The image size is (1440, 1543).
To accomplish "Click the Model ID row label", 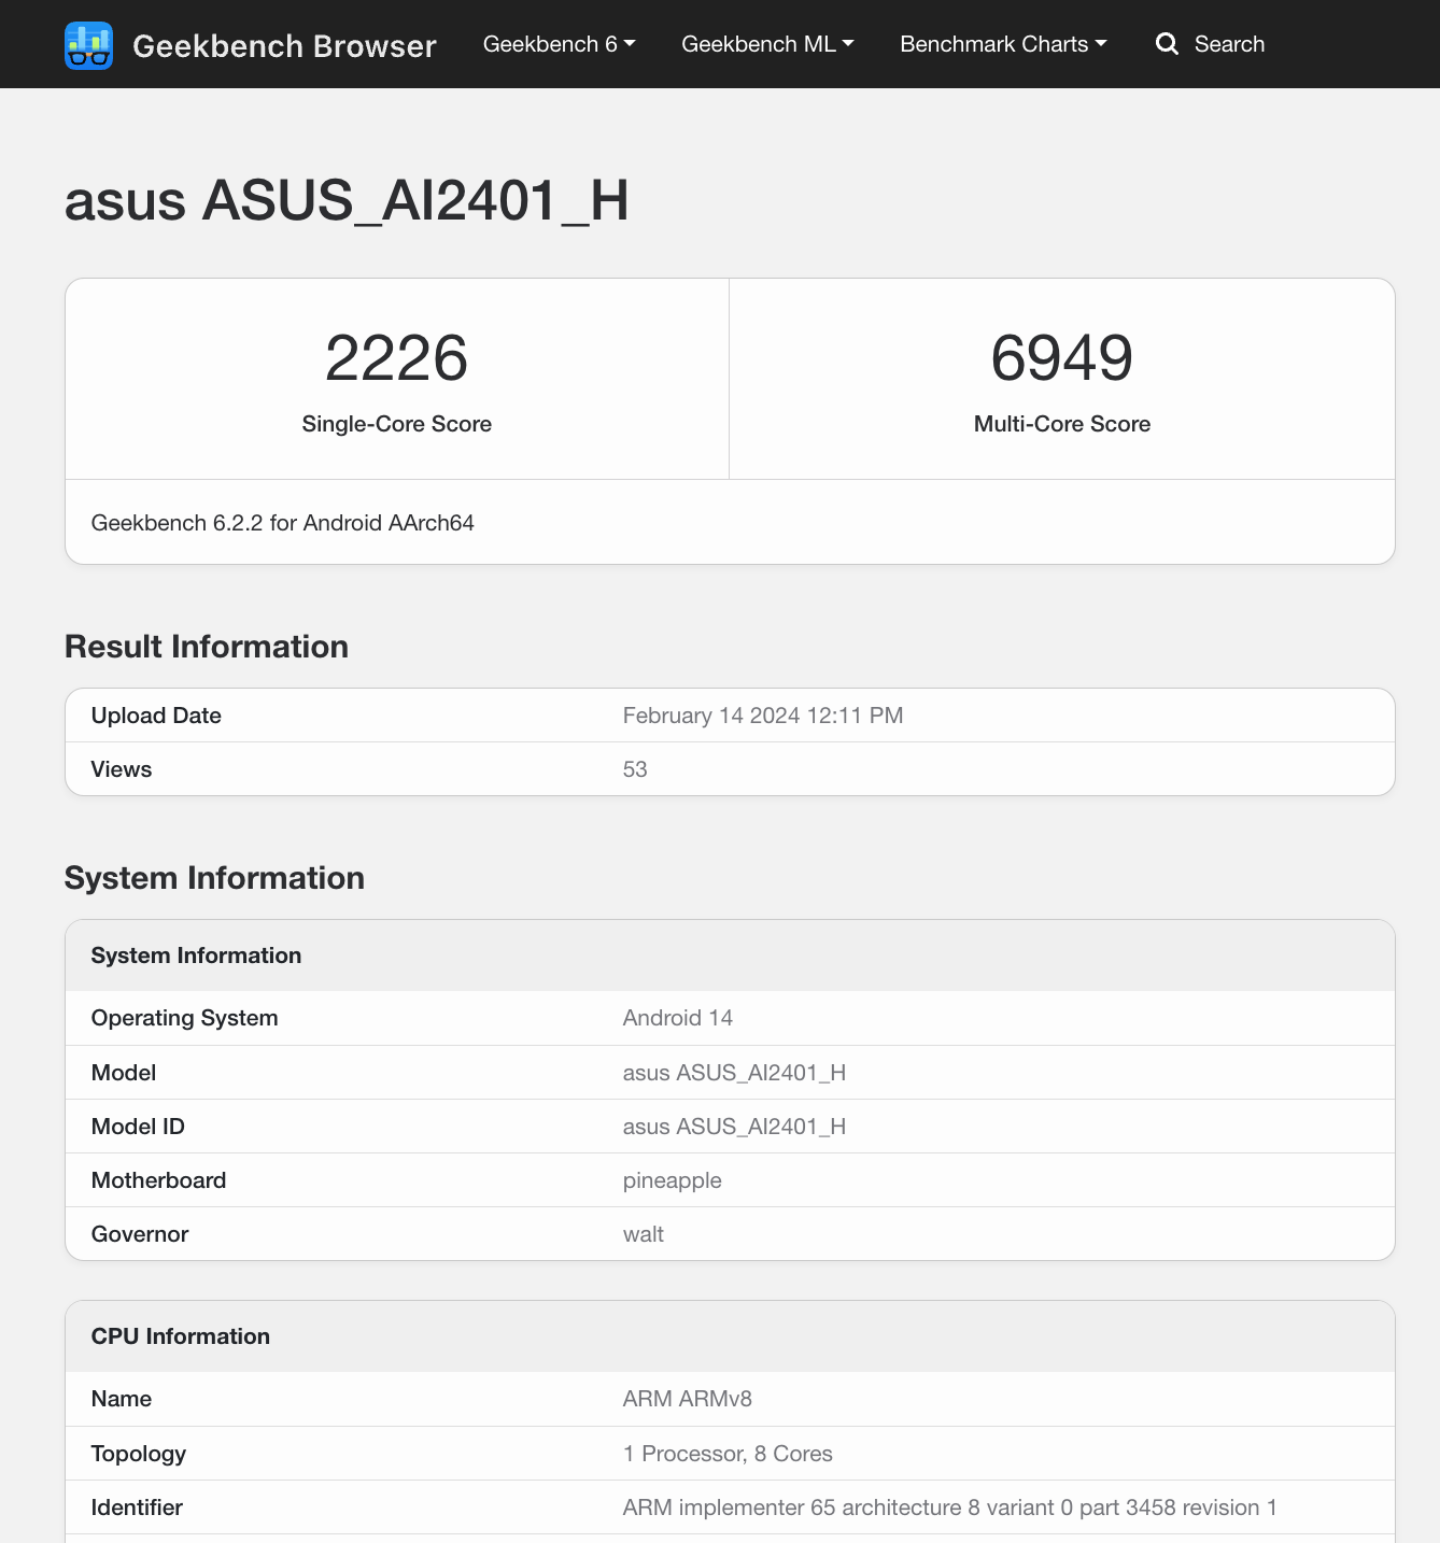I will (x=138, y=1127).
